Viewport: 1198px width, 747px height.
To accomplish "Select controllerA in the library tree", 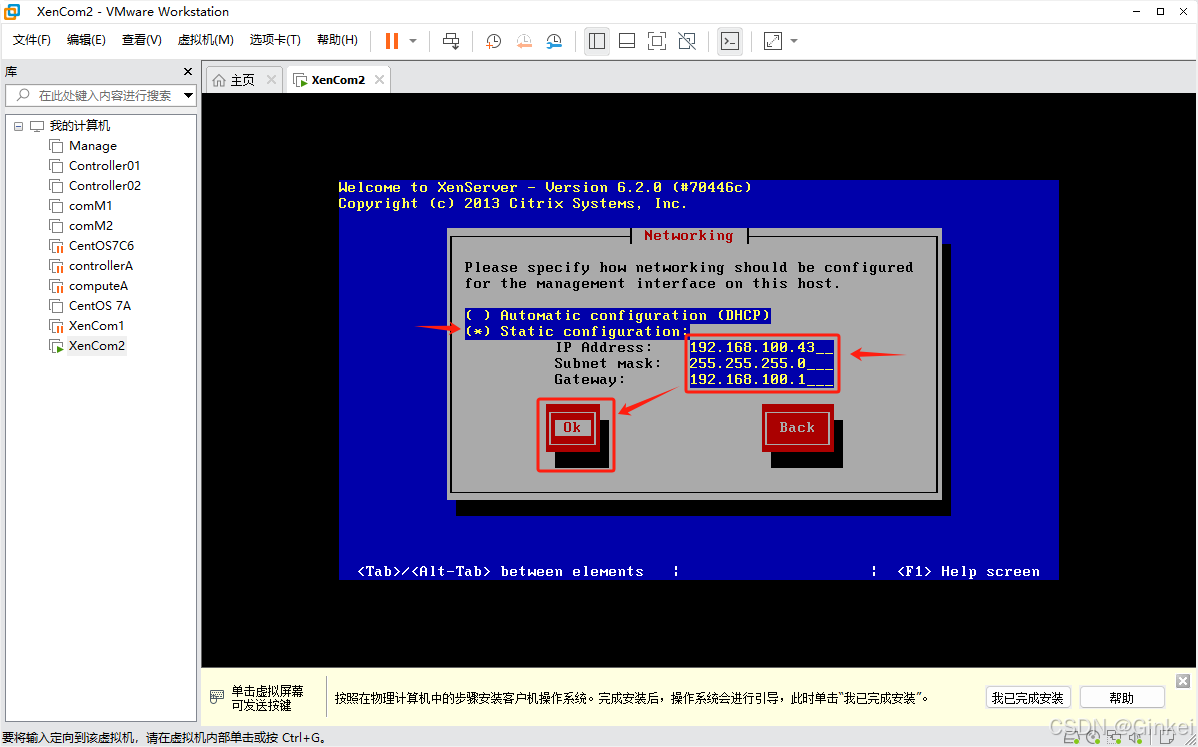I will (x=100, y=266).
